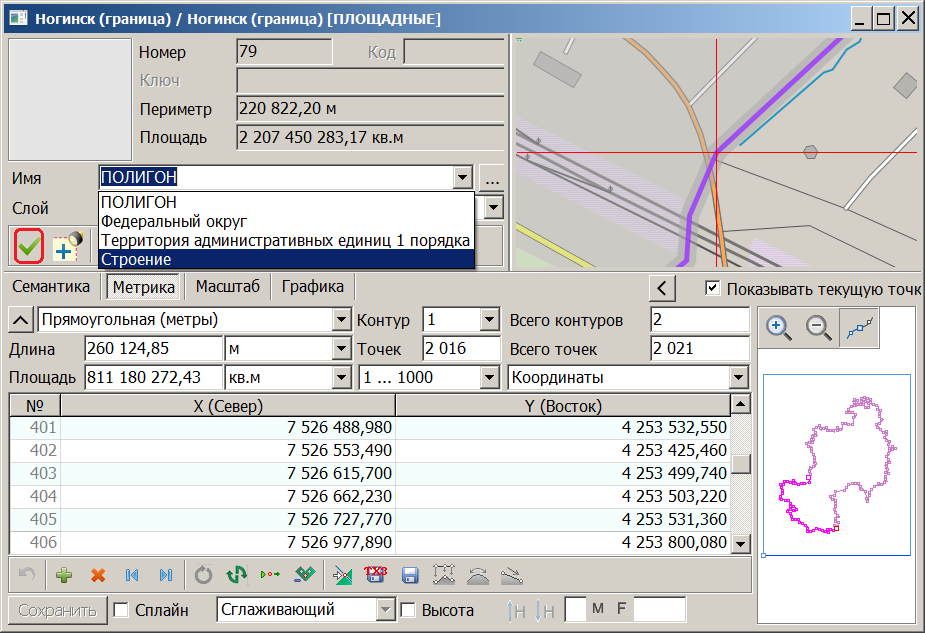Save metrics with the diskette icon
The height and width of the screenshot is (633, 925).
410,574
